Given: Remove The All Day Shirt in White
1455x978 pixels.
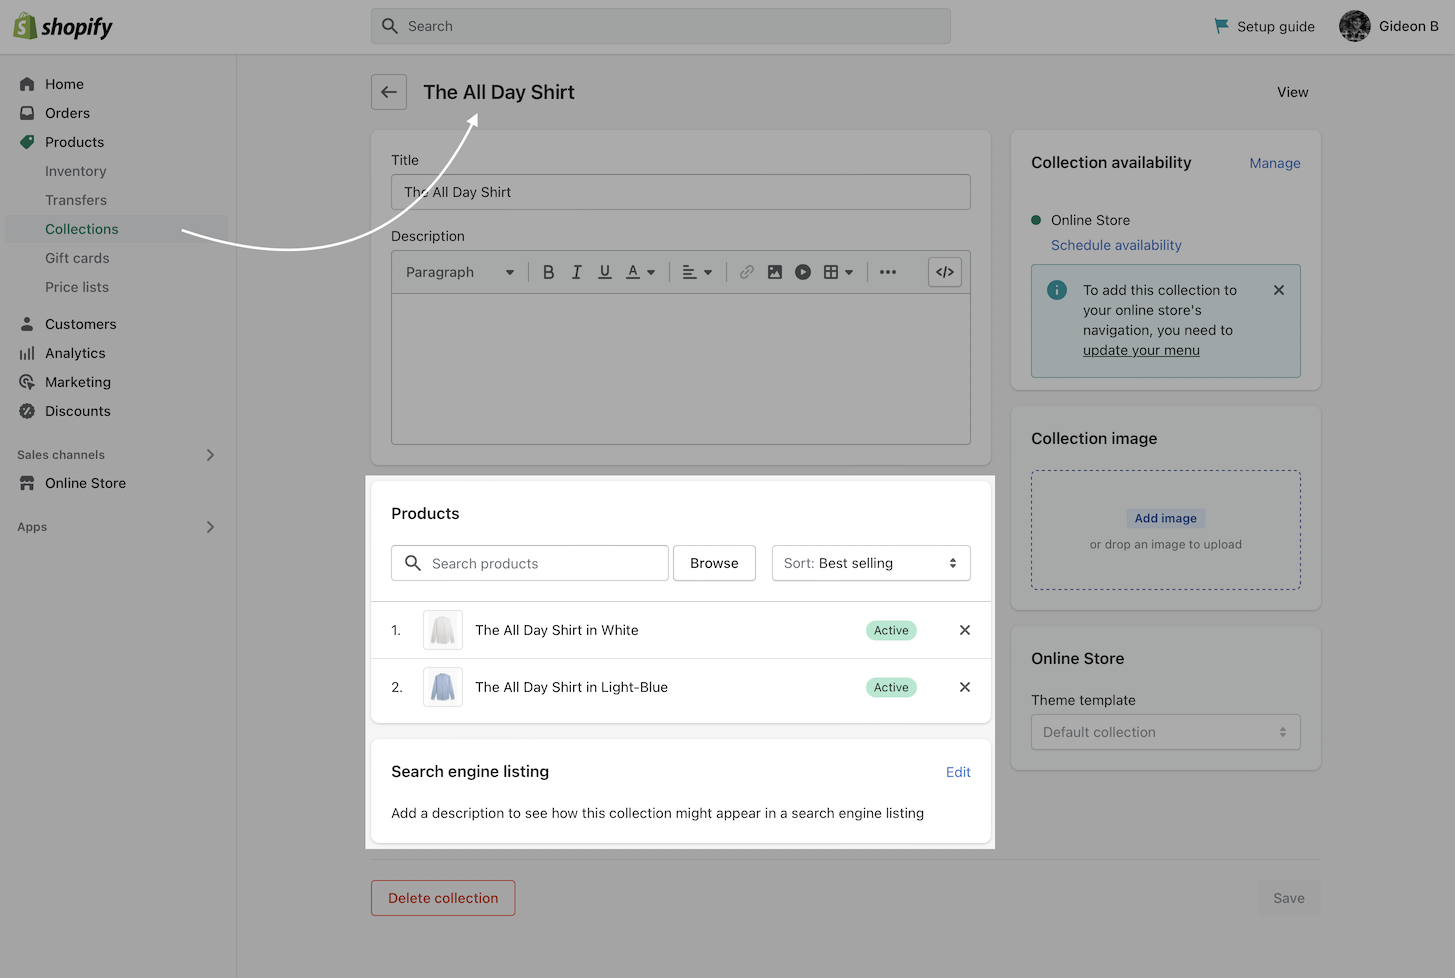Looking at the screenshot, I should pos(964,630).
